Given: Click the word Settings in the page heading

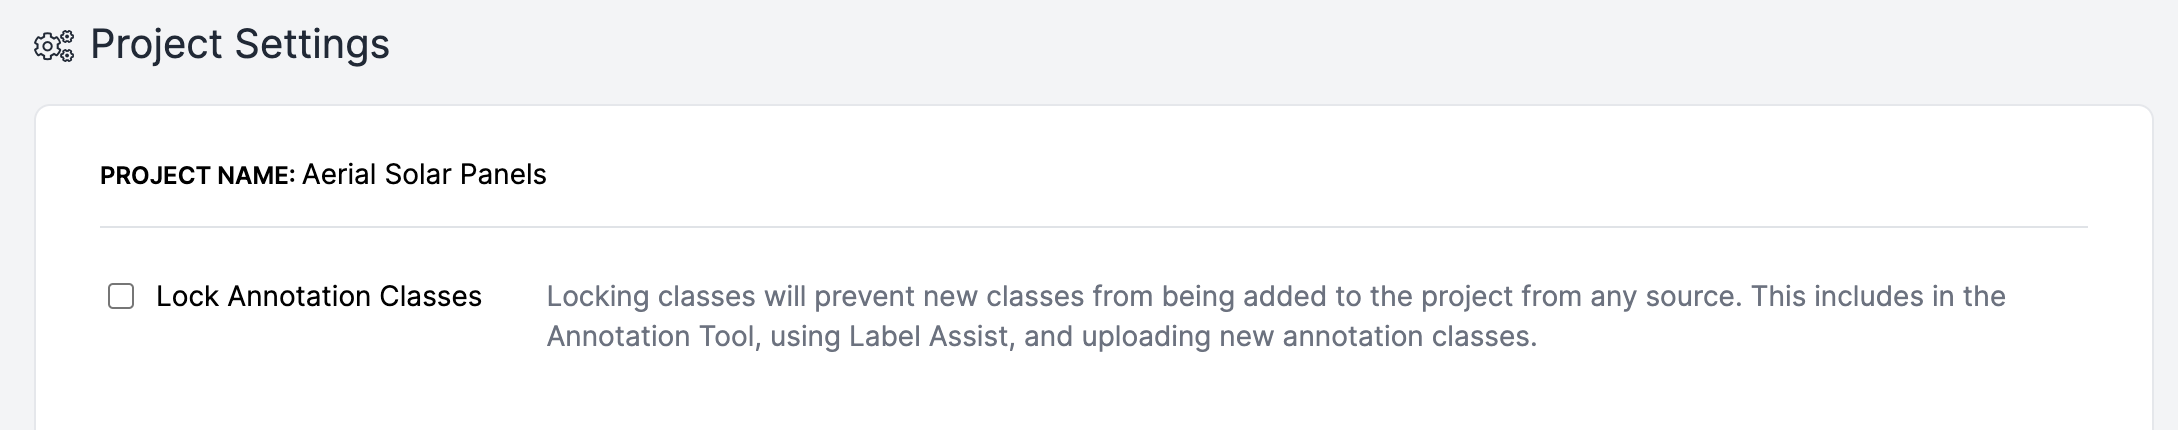Looking at the screenshot, I should click(x=312, y=45).
